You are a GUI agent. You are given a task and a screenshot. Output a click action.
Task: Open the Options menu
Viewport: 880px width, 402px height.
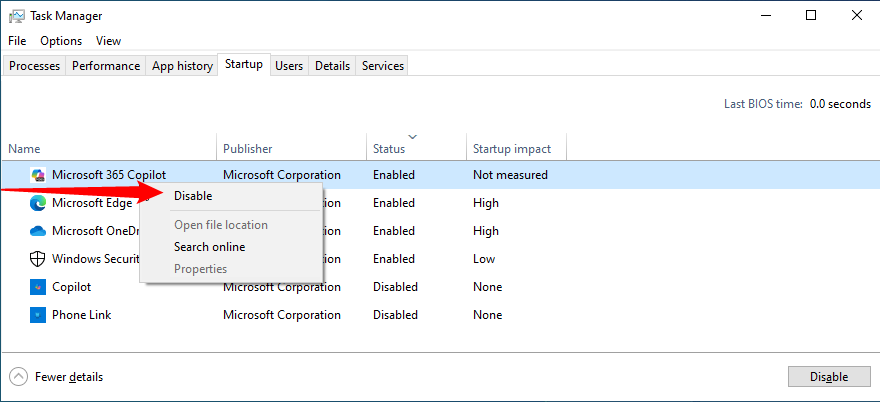point(61,41)
